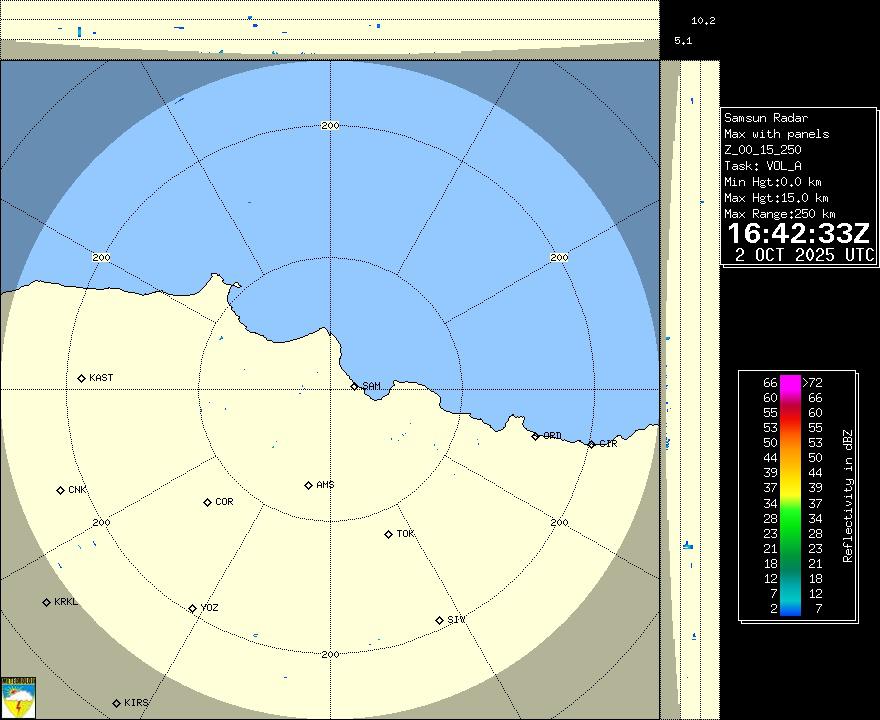This screenshot has width=880, height=720.
Task: Select the KIRS station diamond marker
Action: (x=116, y=703)
